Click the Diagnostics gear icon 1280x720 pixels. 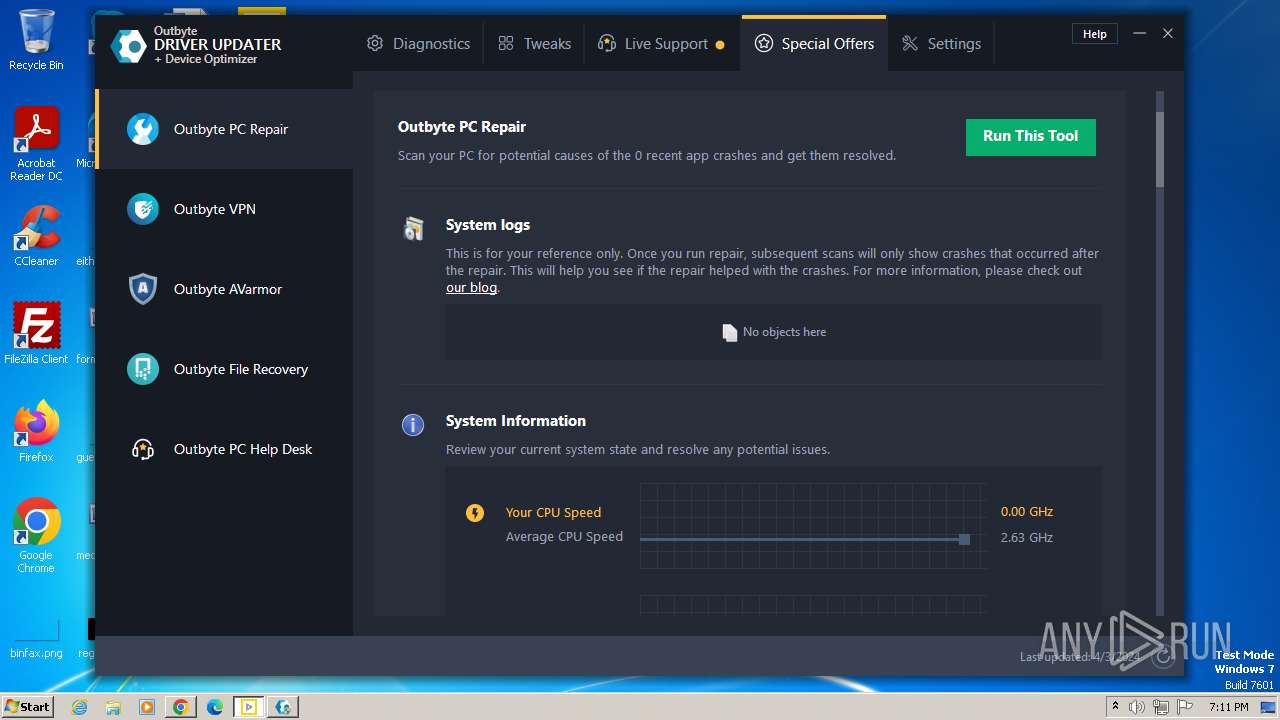(375, 44)
